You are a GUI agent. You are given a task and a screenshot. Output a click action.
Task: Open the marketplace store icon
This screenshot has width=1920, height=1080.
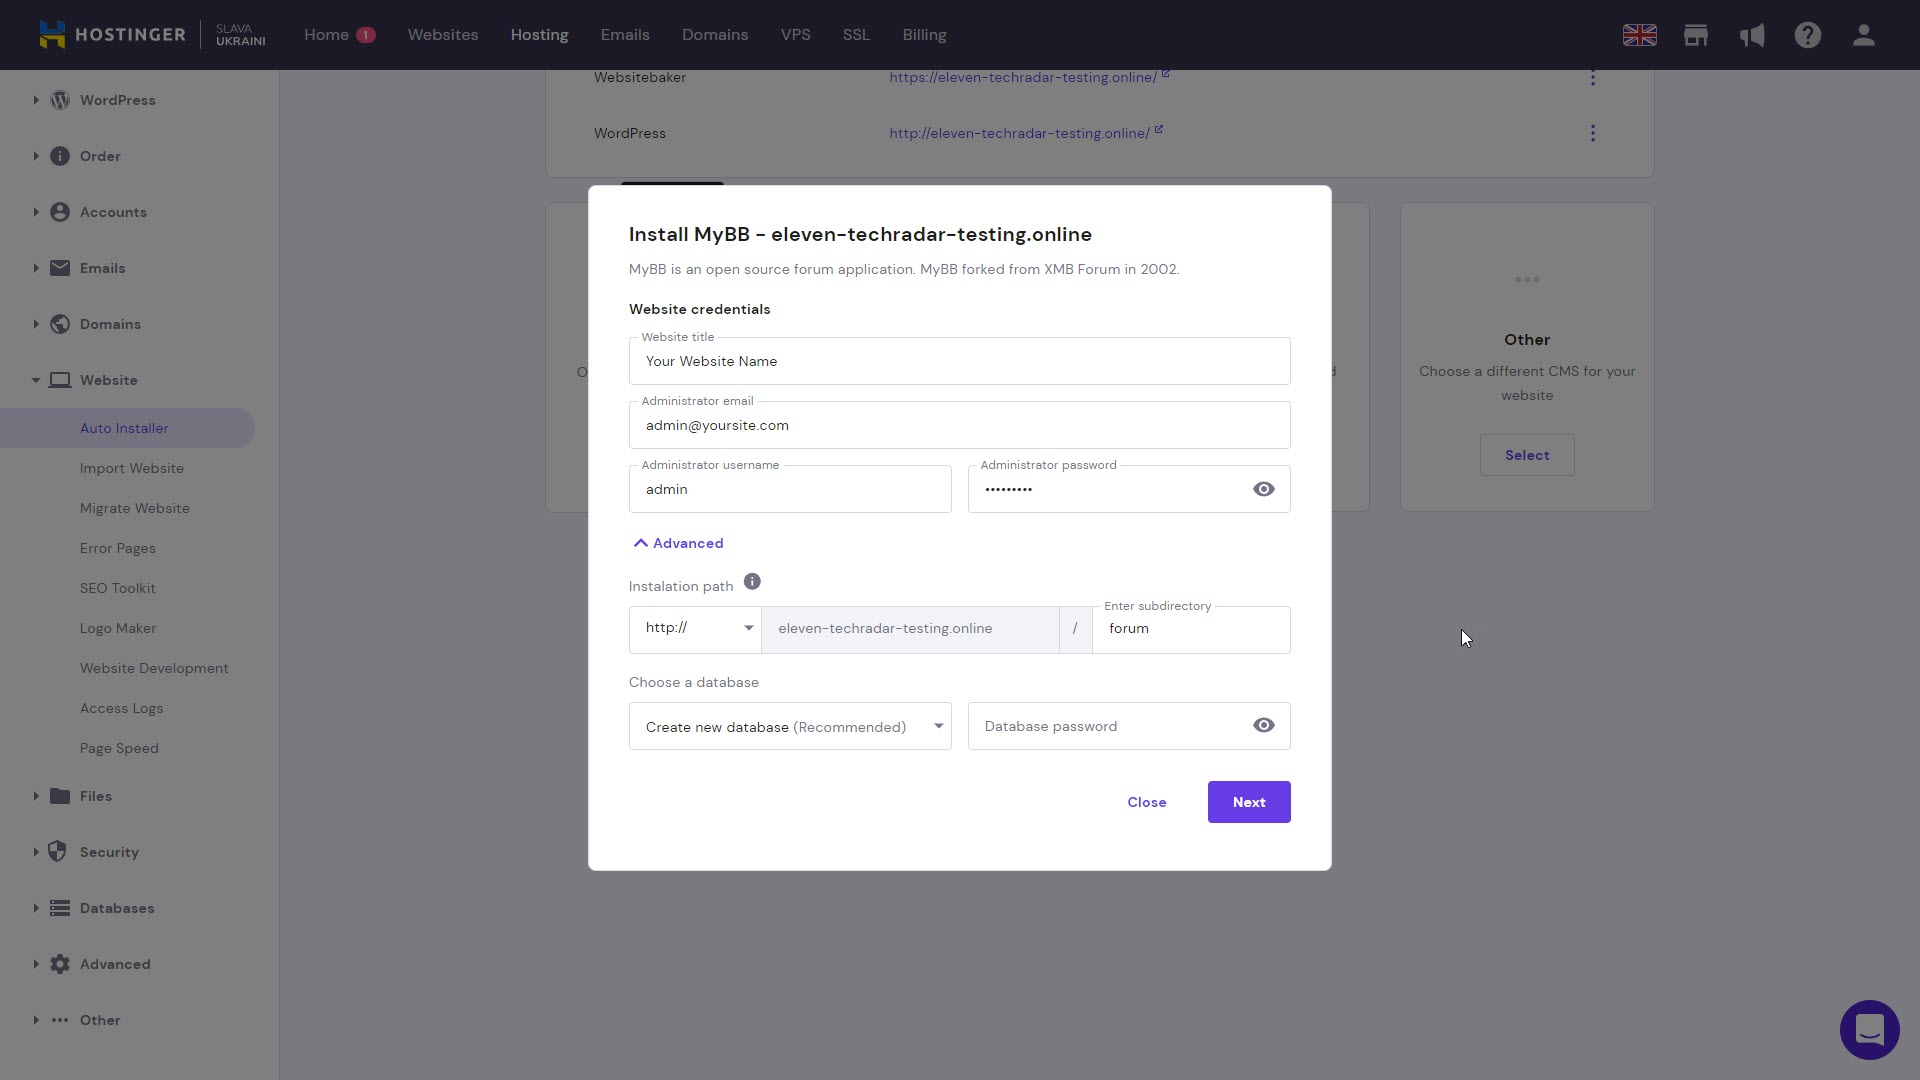coord(1695,35)
